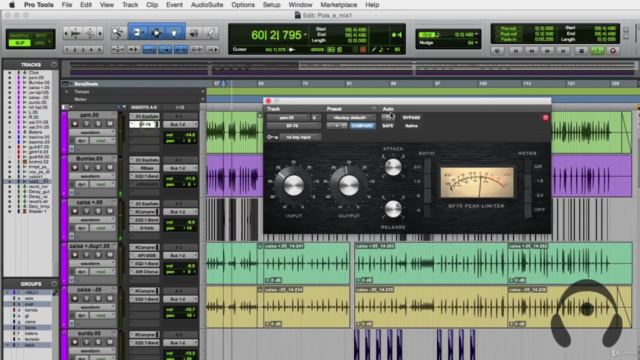Click the Online sync button in transport
This screenshot has width=640, height=360.
tap(497, 51)
